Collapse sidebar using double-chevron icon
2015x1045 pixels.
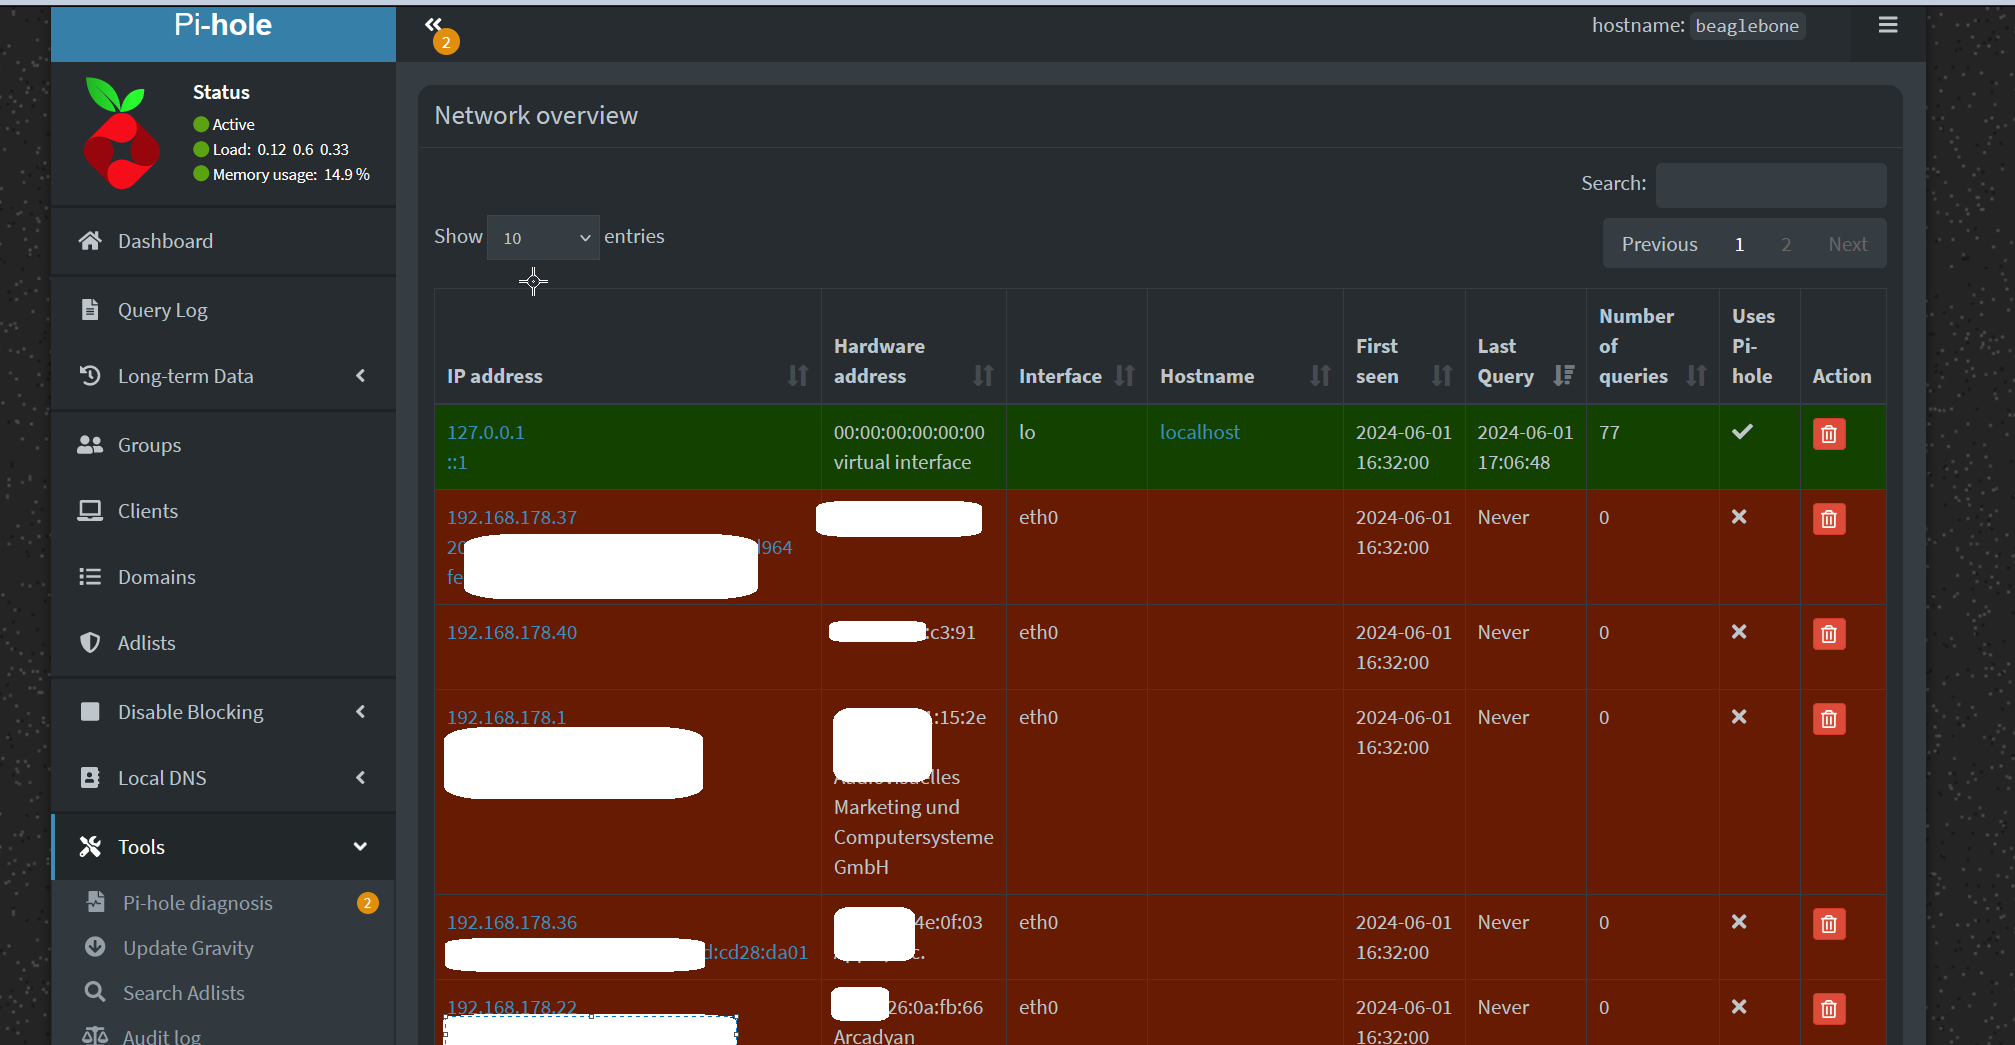pos(433,24)
